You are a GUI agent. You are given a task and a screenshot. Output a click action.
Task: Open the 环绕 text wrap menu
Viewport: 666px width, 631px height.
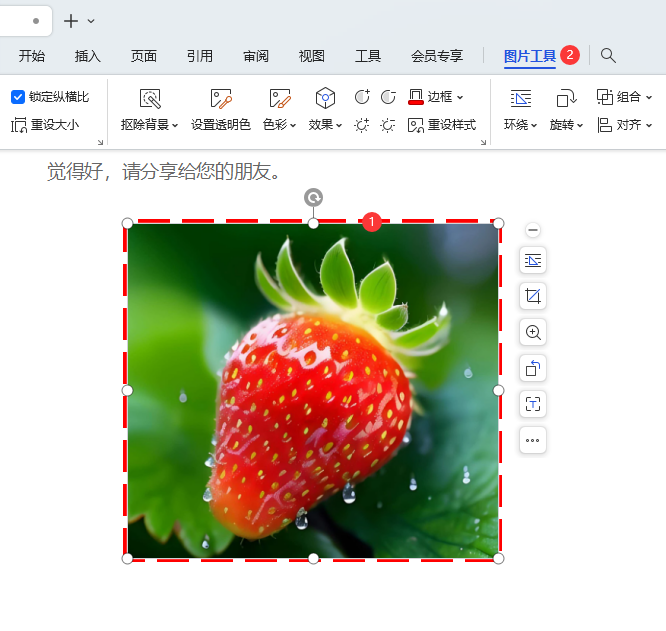click(x=521, y=110)
